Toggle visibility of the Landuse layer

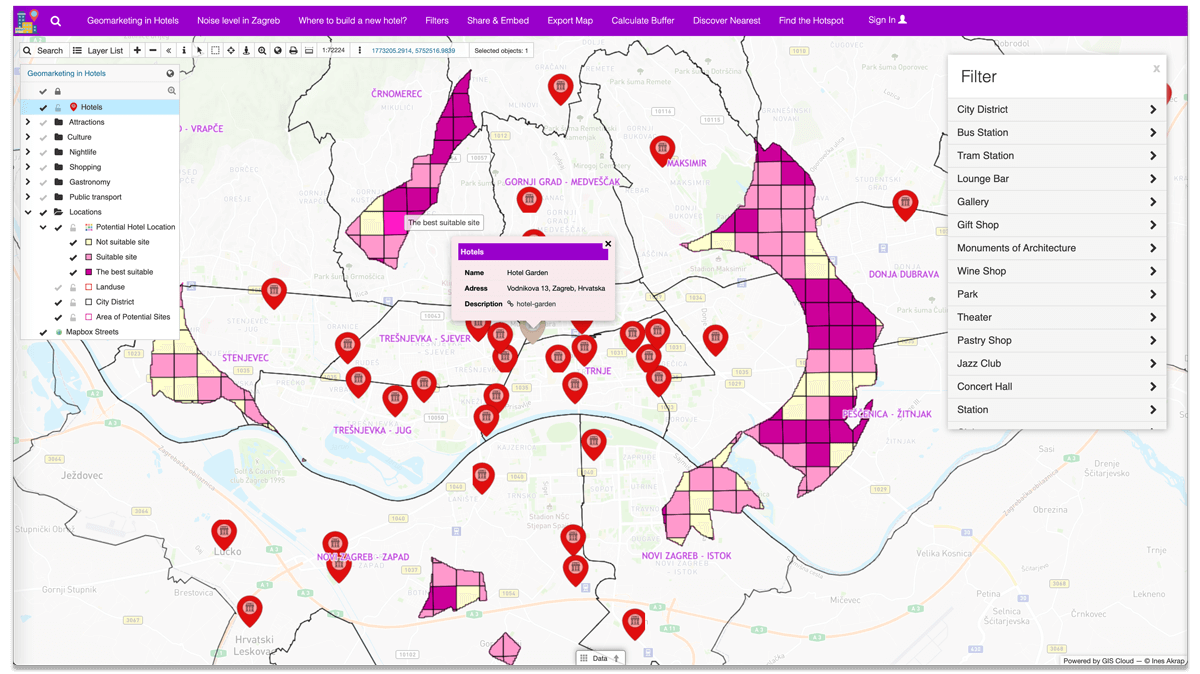(x=58, y=287)
